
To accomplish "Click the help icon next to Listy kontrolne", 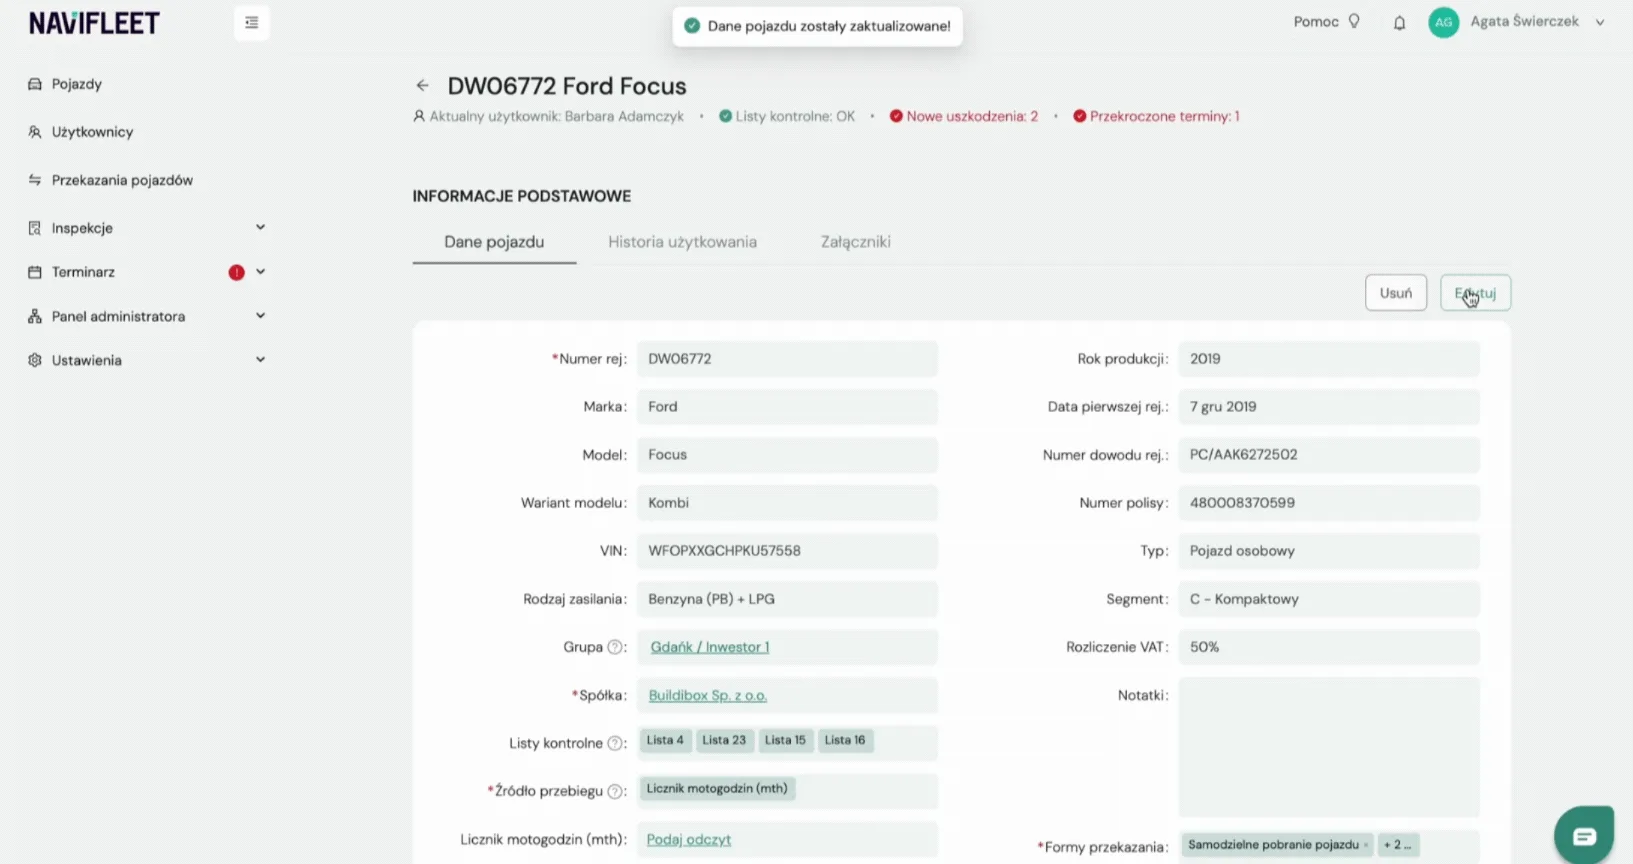I will pos(615,743).
